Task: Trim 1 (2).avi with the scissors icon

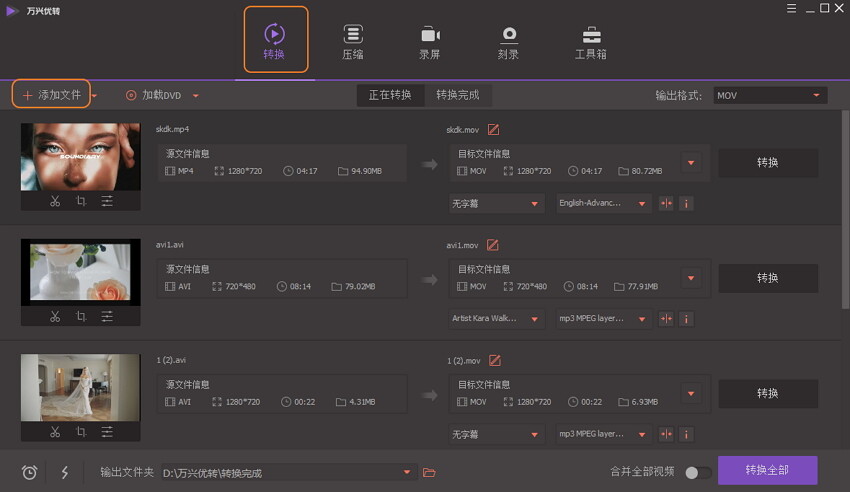Action: (x=55, y=432)
